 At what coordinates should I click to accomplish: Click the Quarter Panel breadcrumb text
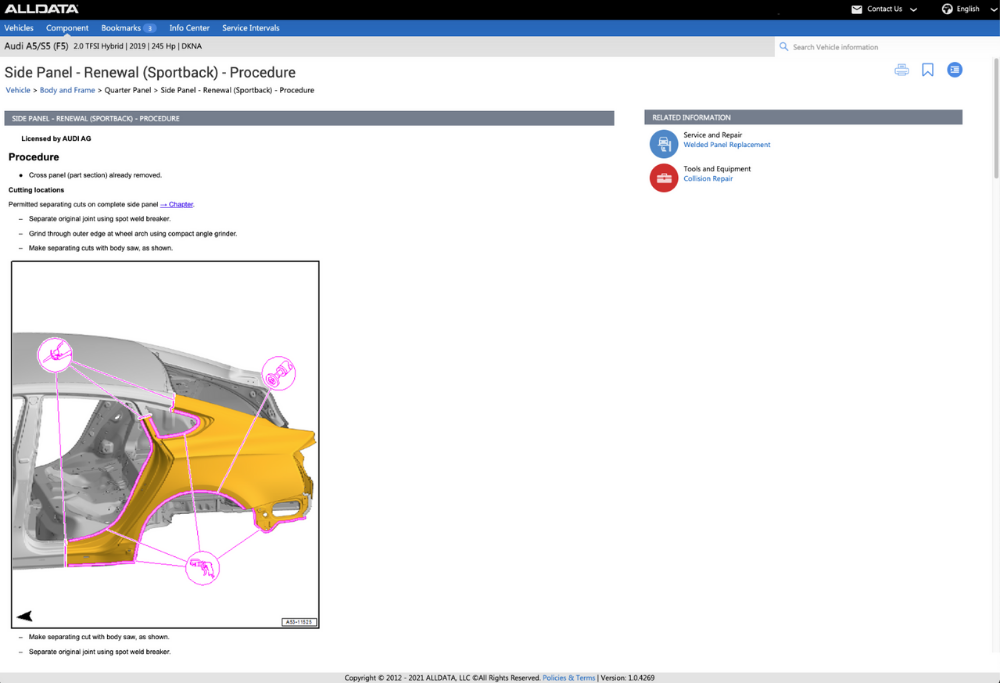(x=128, y=90)
